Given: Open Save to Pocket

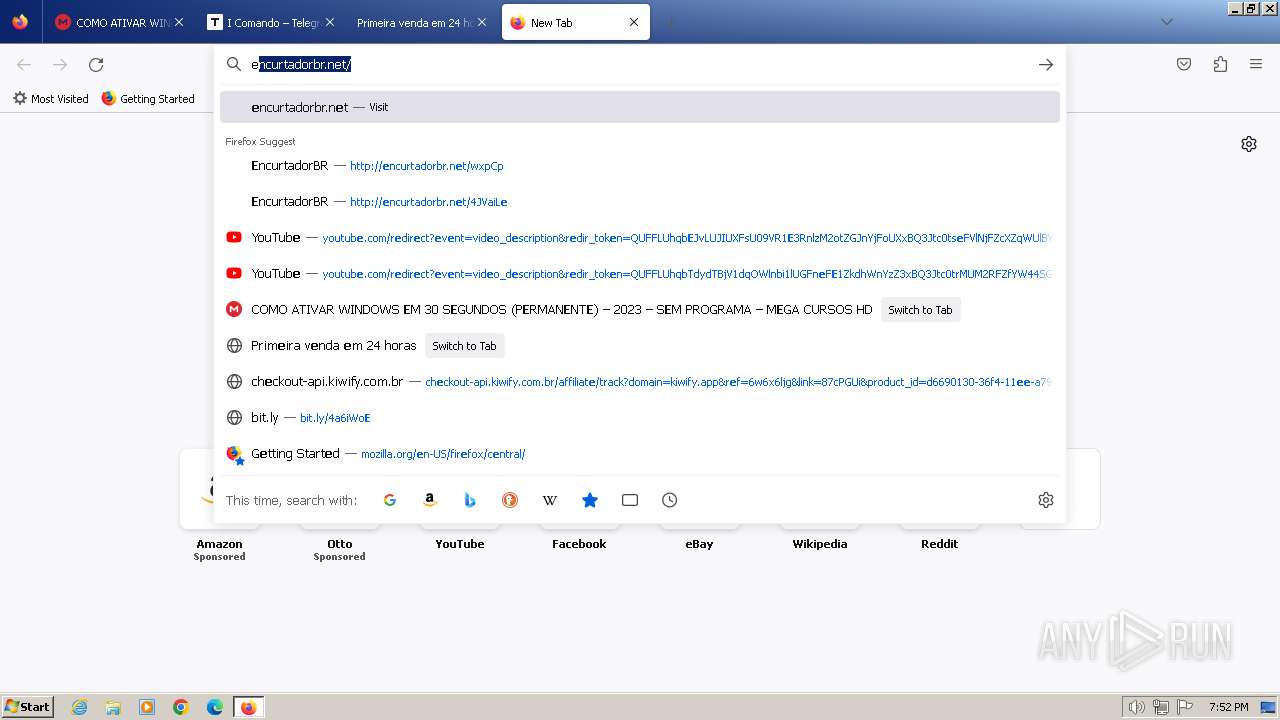Looking at the screenshot, I should 1184,64.
